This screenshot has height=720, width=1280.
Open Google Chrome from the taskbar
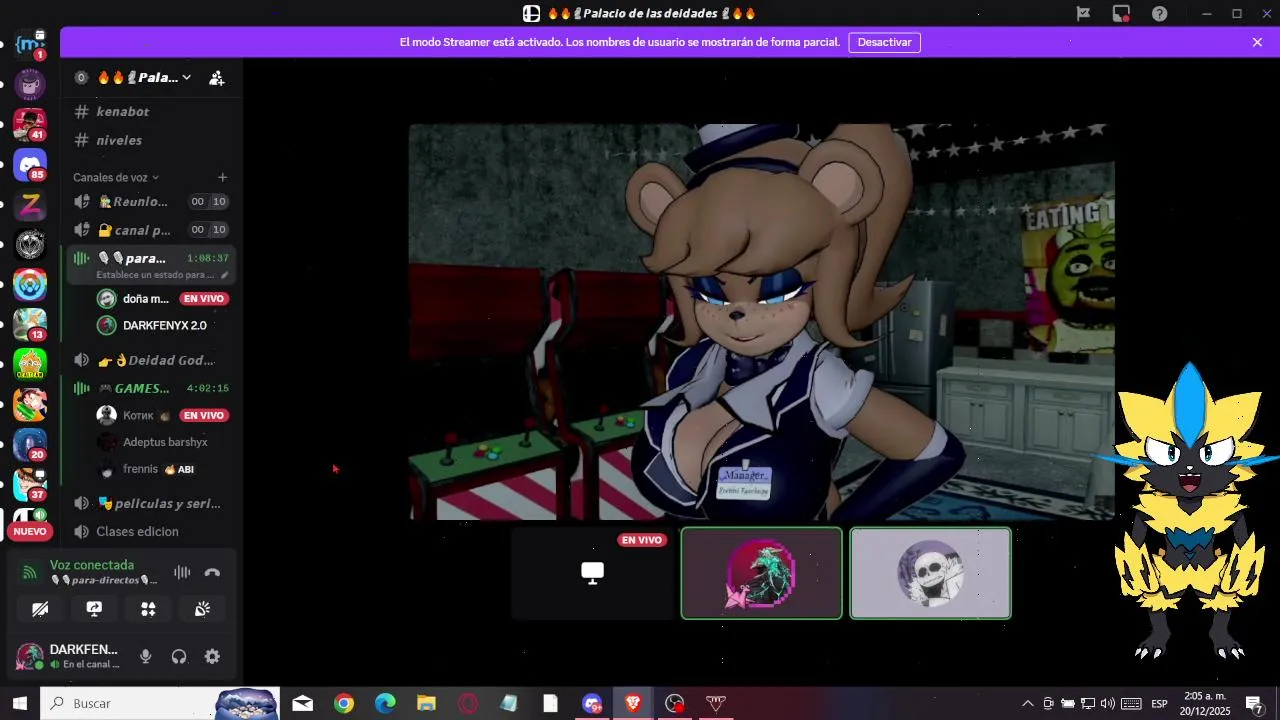coord(344,704)
